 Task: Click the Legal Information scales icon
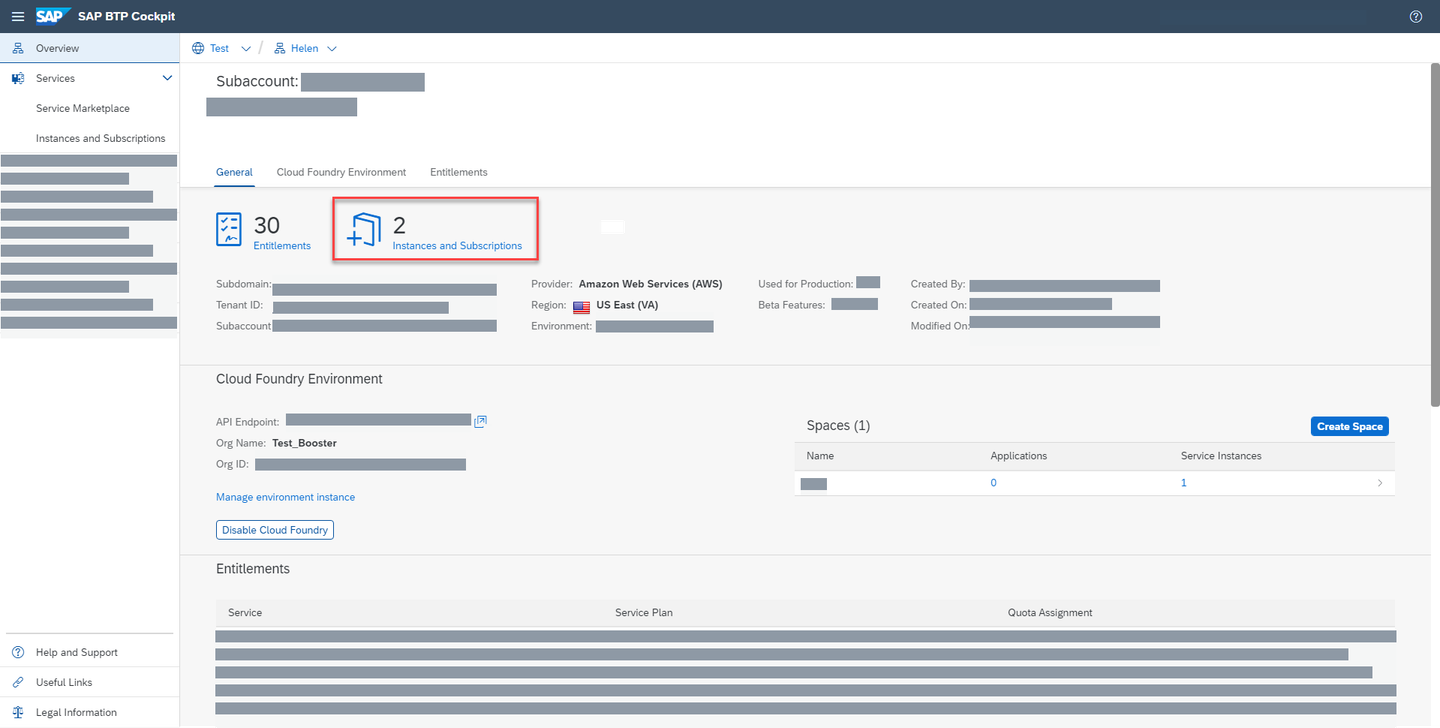point(18,712)
